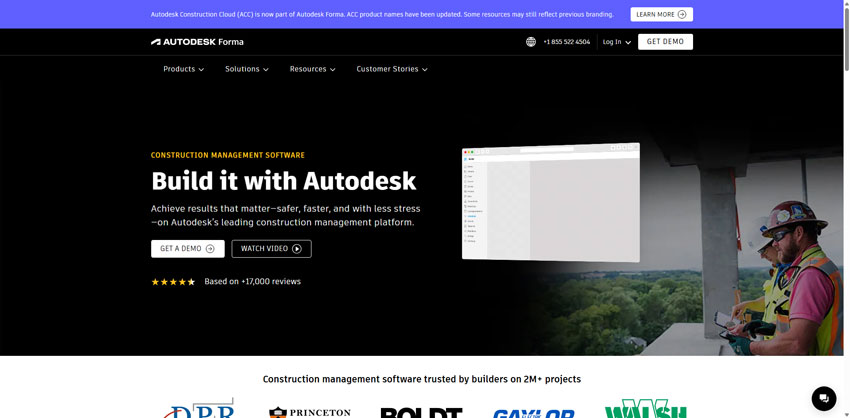
Task: Click the five-star rating icons
Action: 173,281
